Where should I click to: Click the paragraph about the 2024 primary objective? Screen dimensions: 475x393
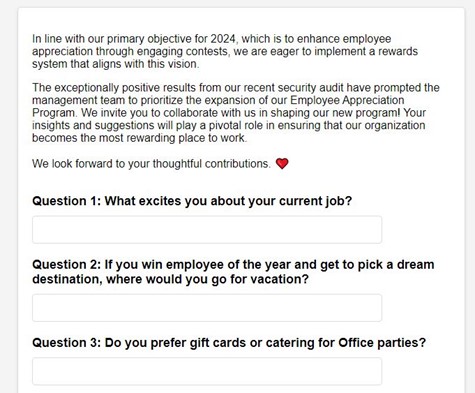(x=225, y=51)
